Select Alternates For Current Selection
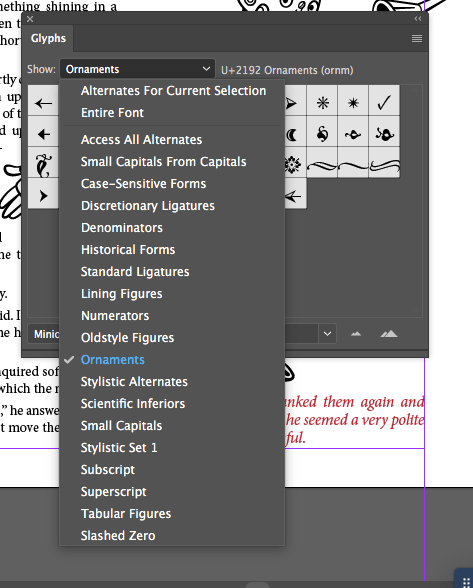This screenshot has width=473, height=588. [x=172, y=91]
